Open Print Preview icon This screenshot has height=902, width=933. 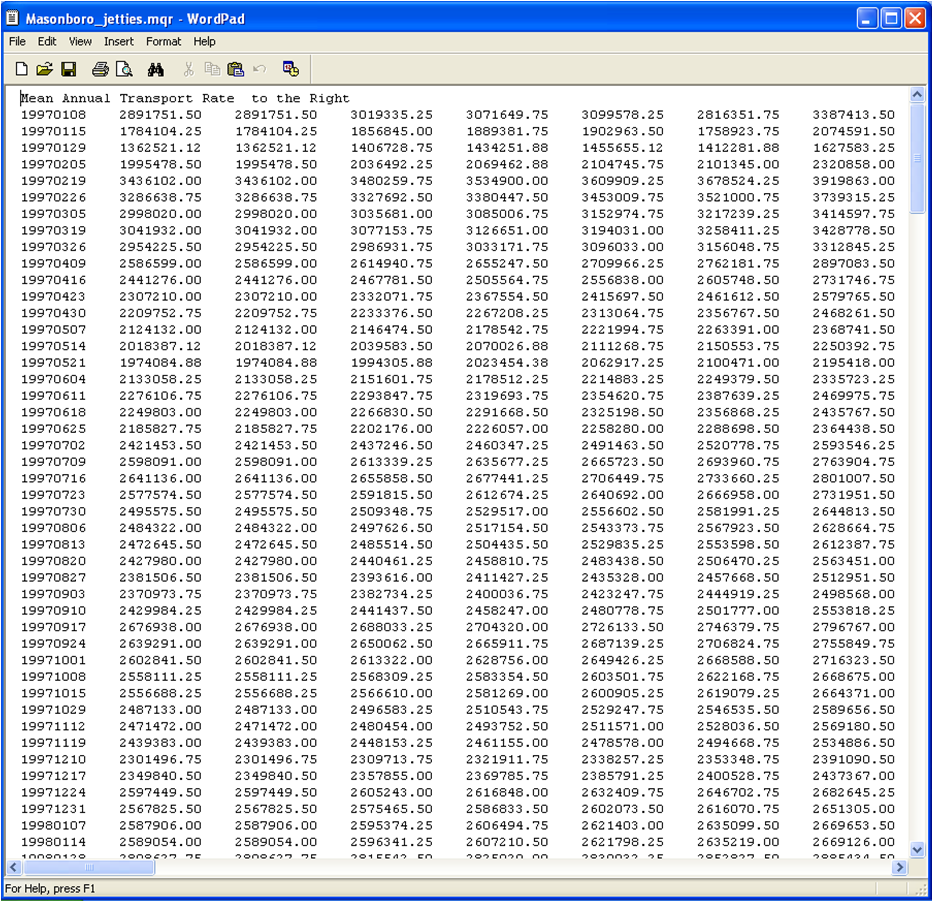point(124,70)
